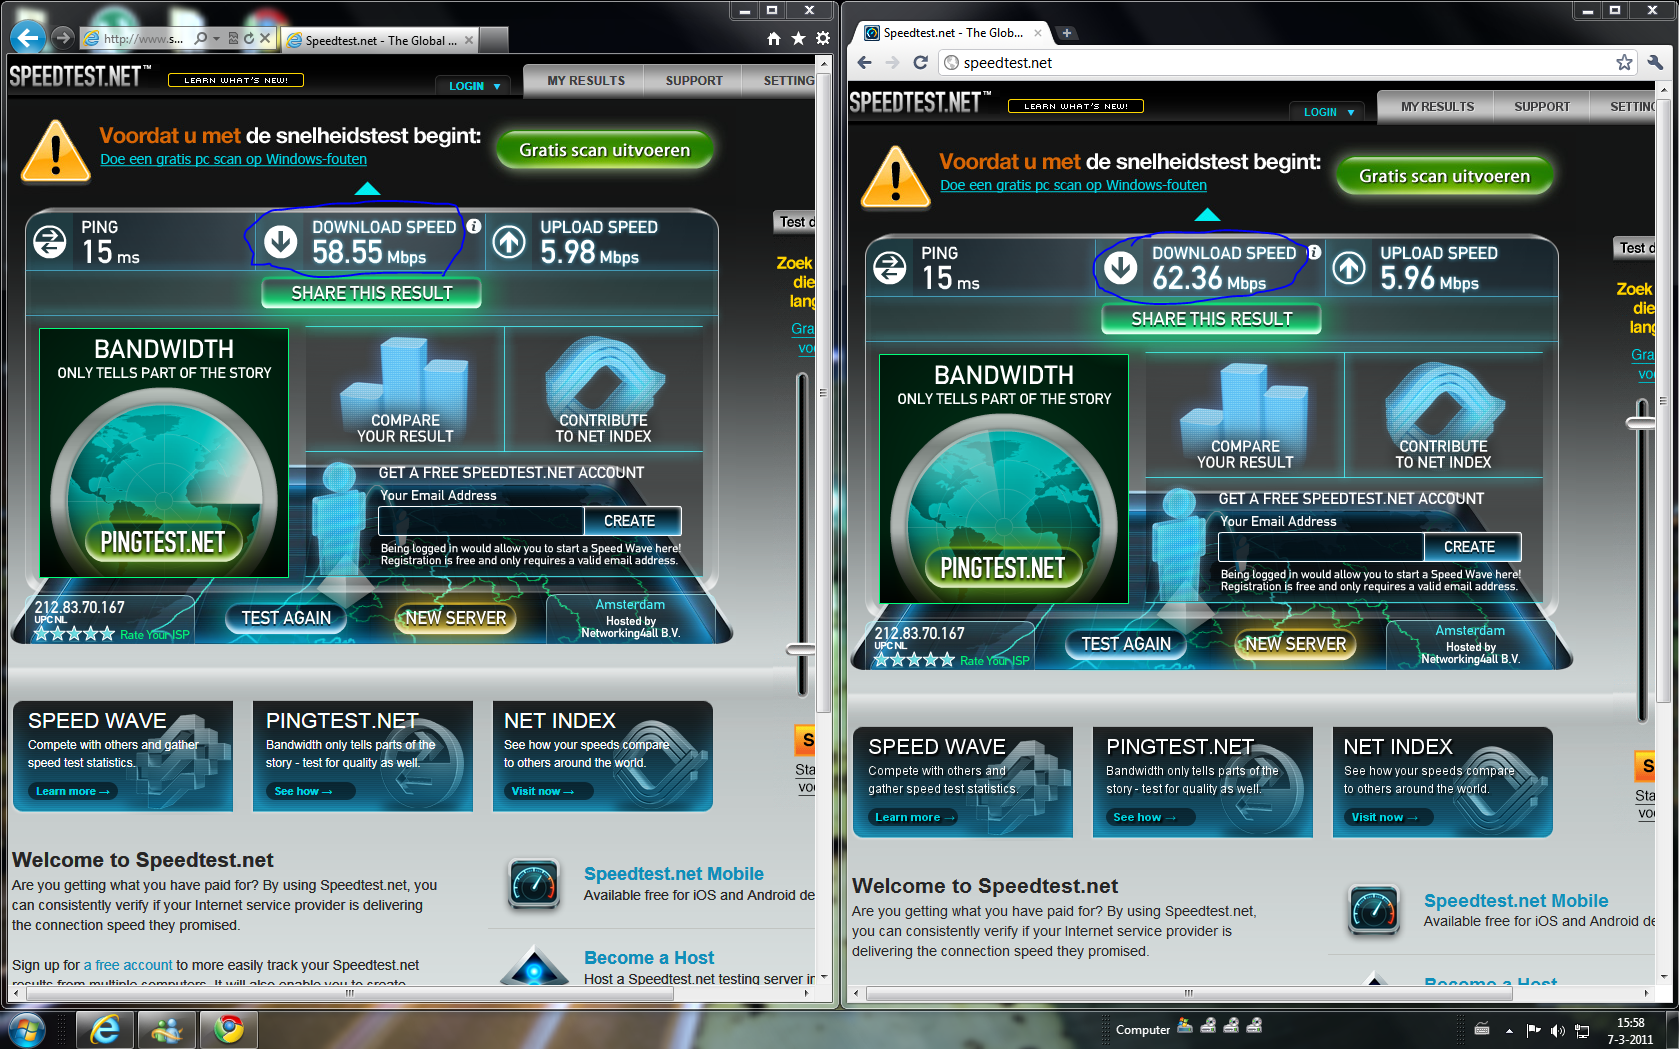Viewport: 1679px width, 1049px height.
Task: Click the taskbar clock showing 15:58
Action: 1630,1031
